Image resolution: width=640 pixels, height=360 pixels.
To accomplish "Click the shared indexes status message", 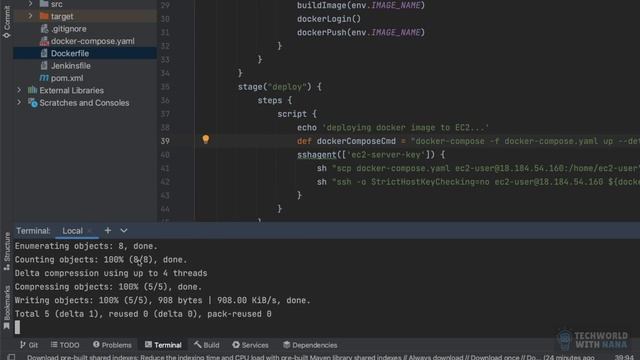I will [310, 357].
